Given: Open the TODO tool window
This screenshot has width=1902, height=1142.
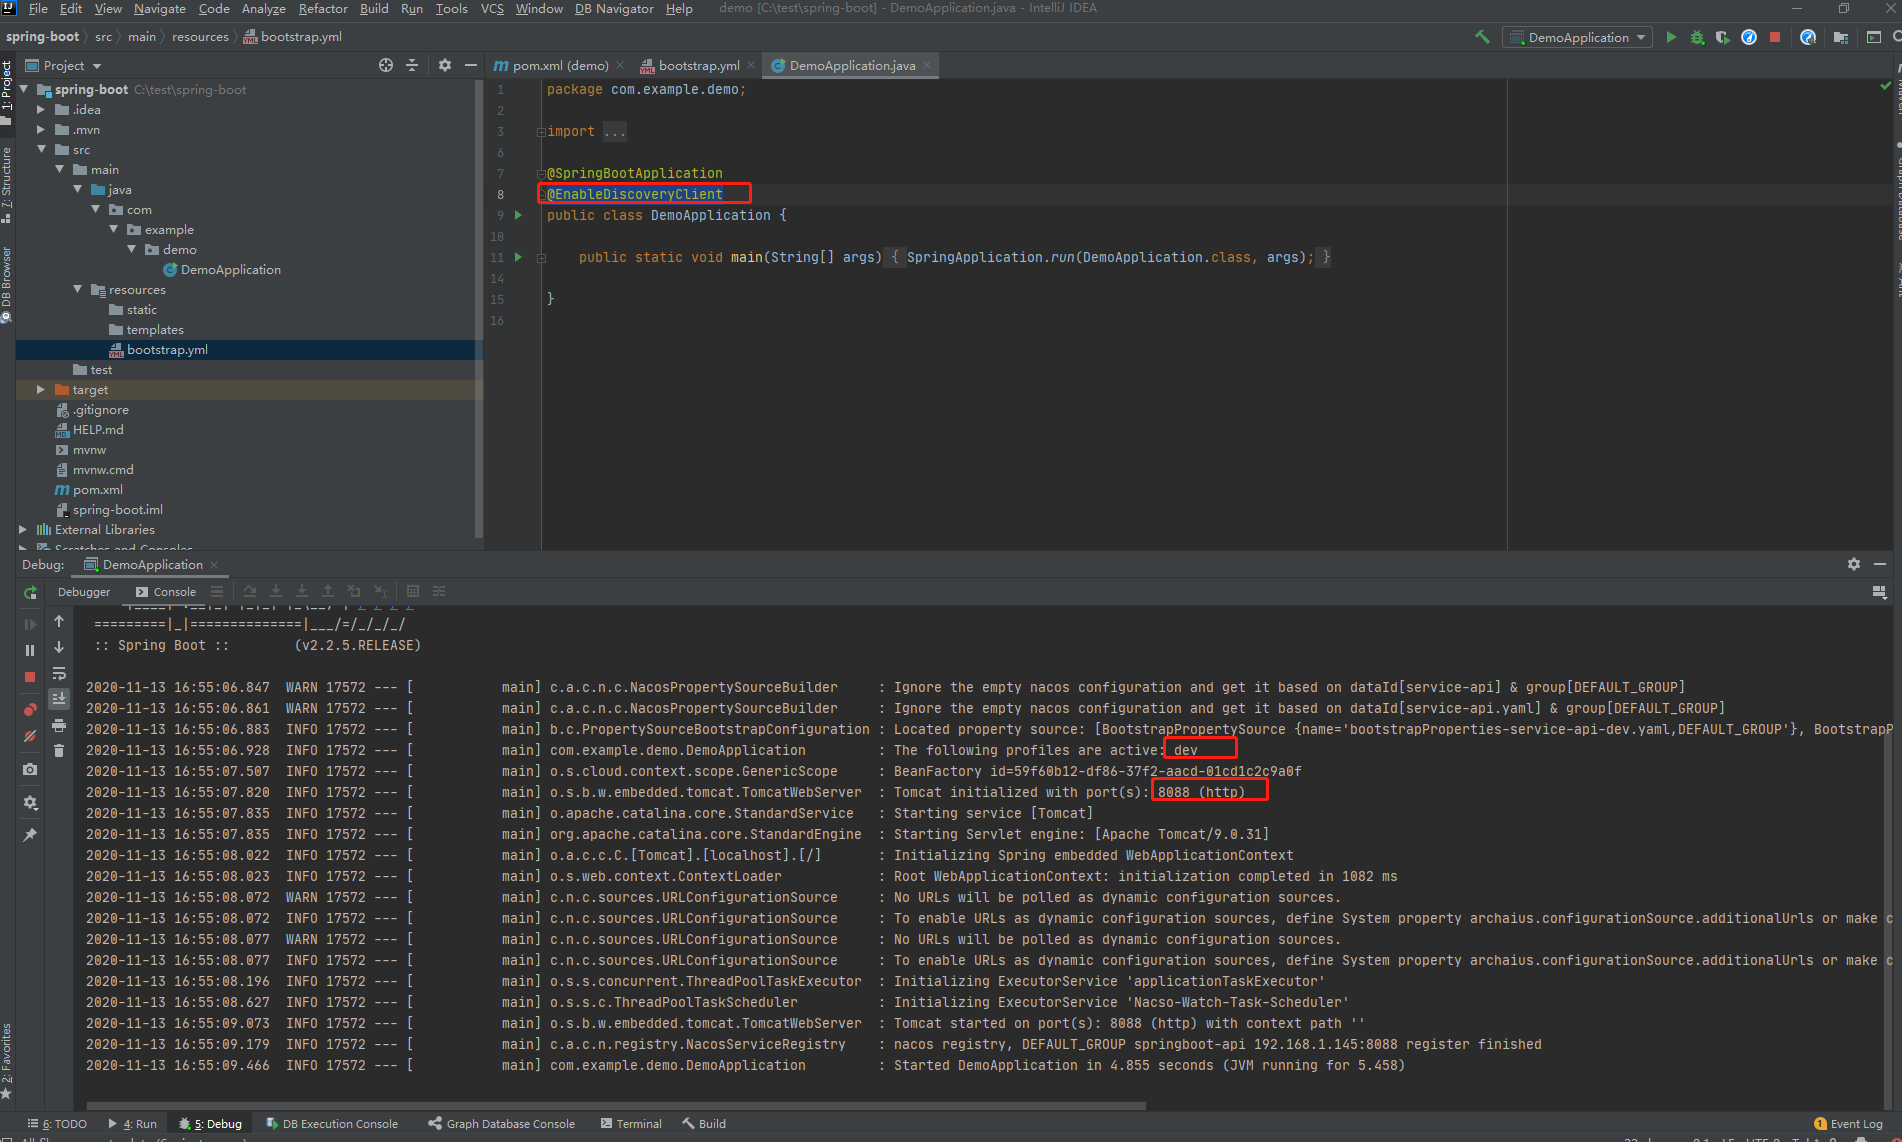Looking at the screenshot, I should pyautogui.click(x=58, y=1124).
